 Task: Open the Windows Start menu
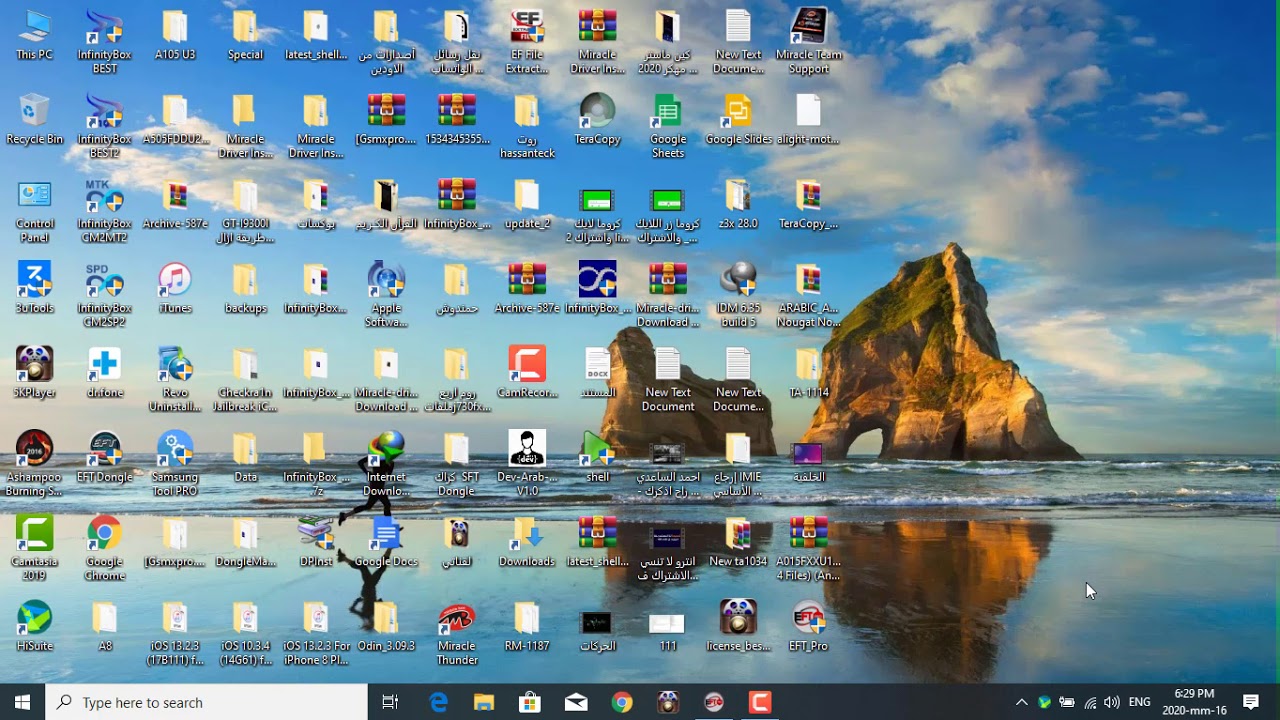point(22,702)
